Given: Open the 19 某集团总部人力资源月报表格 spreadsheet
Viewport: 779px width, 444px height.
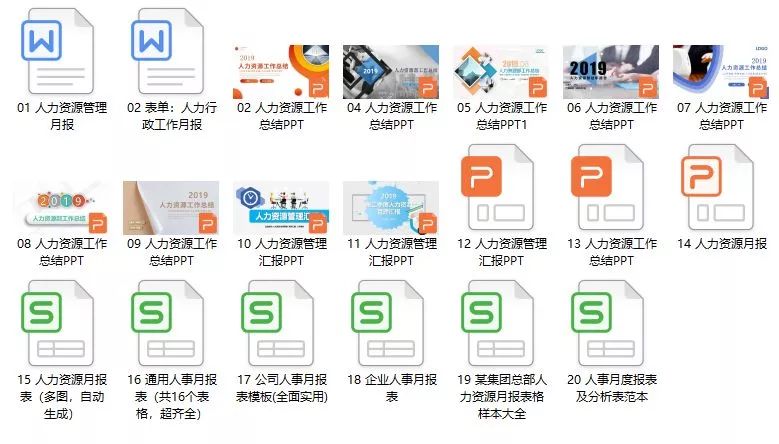Looking at the screenshot, I should tap(498, 323).
